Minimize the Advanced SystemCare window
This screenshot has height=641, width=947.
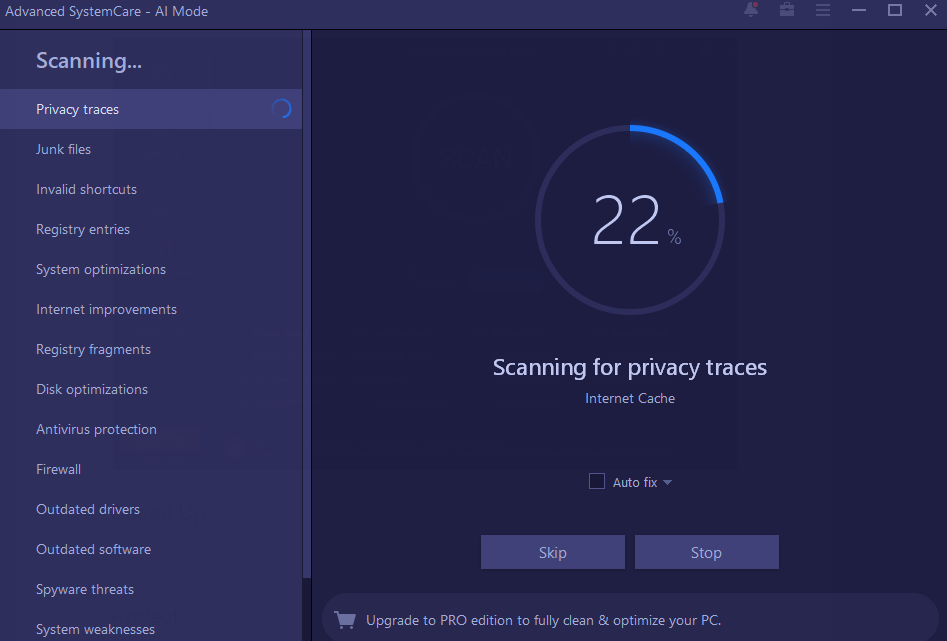point(859,10)
